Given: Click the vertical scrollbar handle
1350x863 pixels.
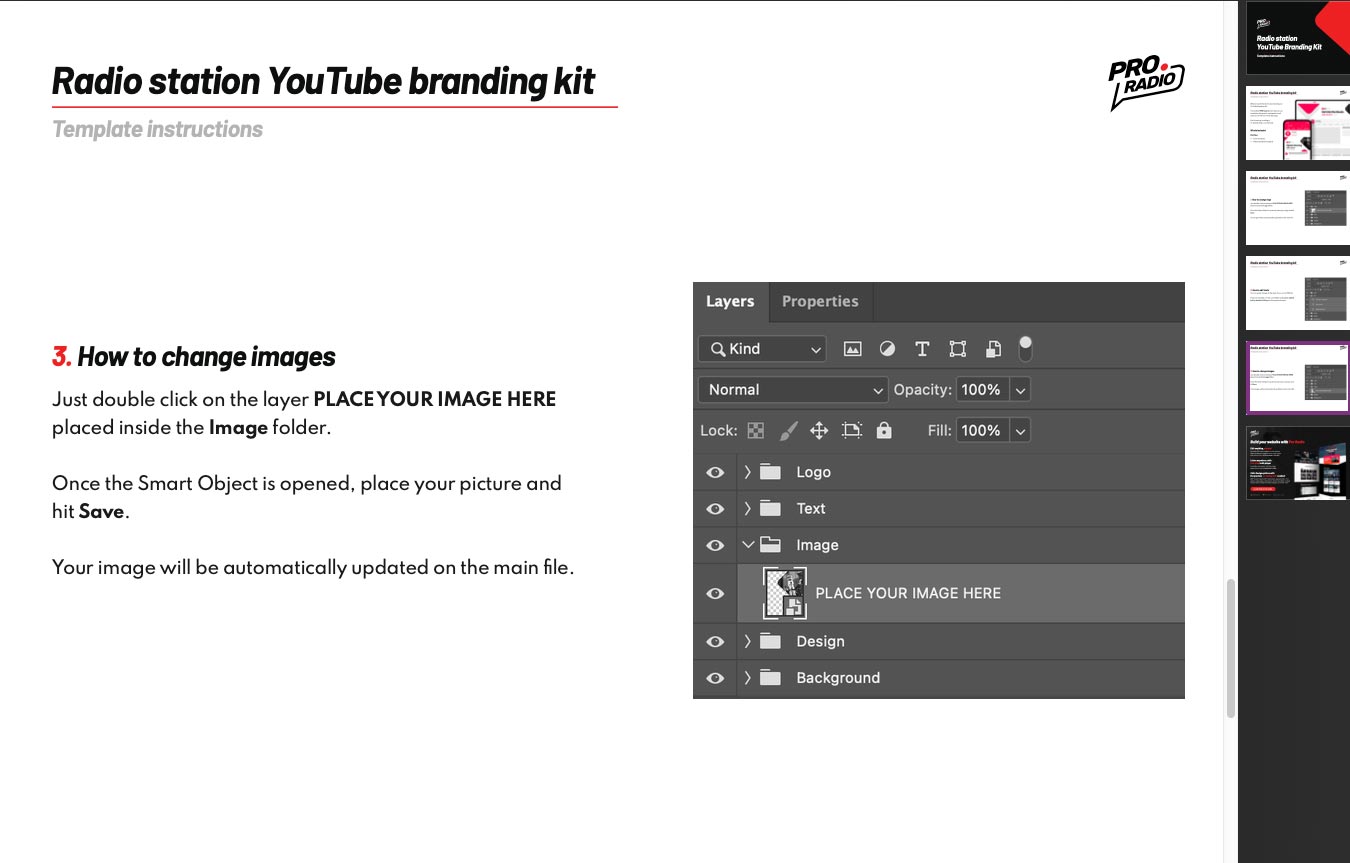Looking at the screenshot, I should tap(1230, 647).
